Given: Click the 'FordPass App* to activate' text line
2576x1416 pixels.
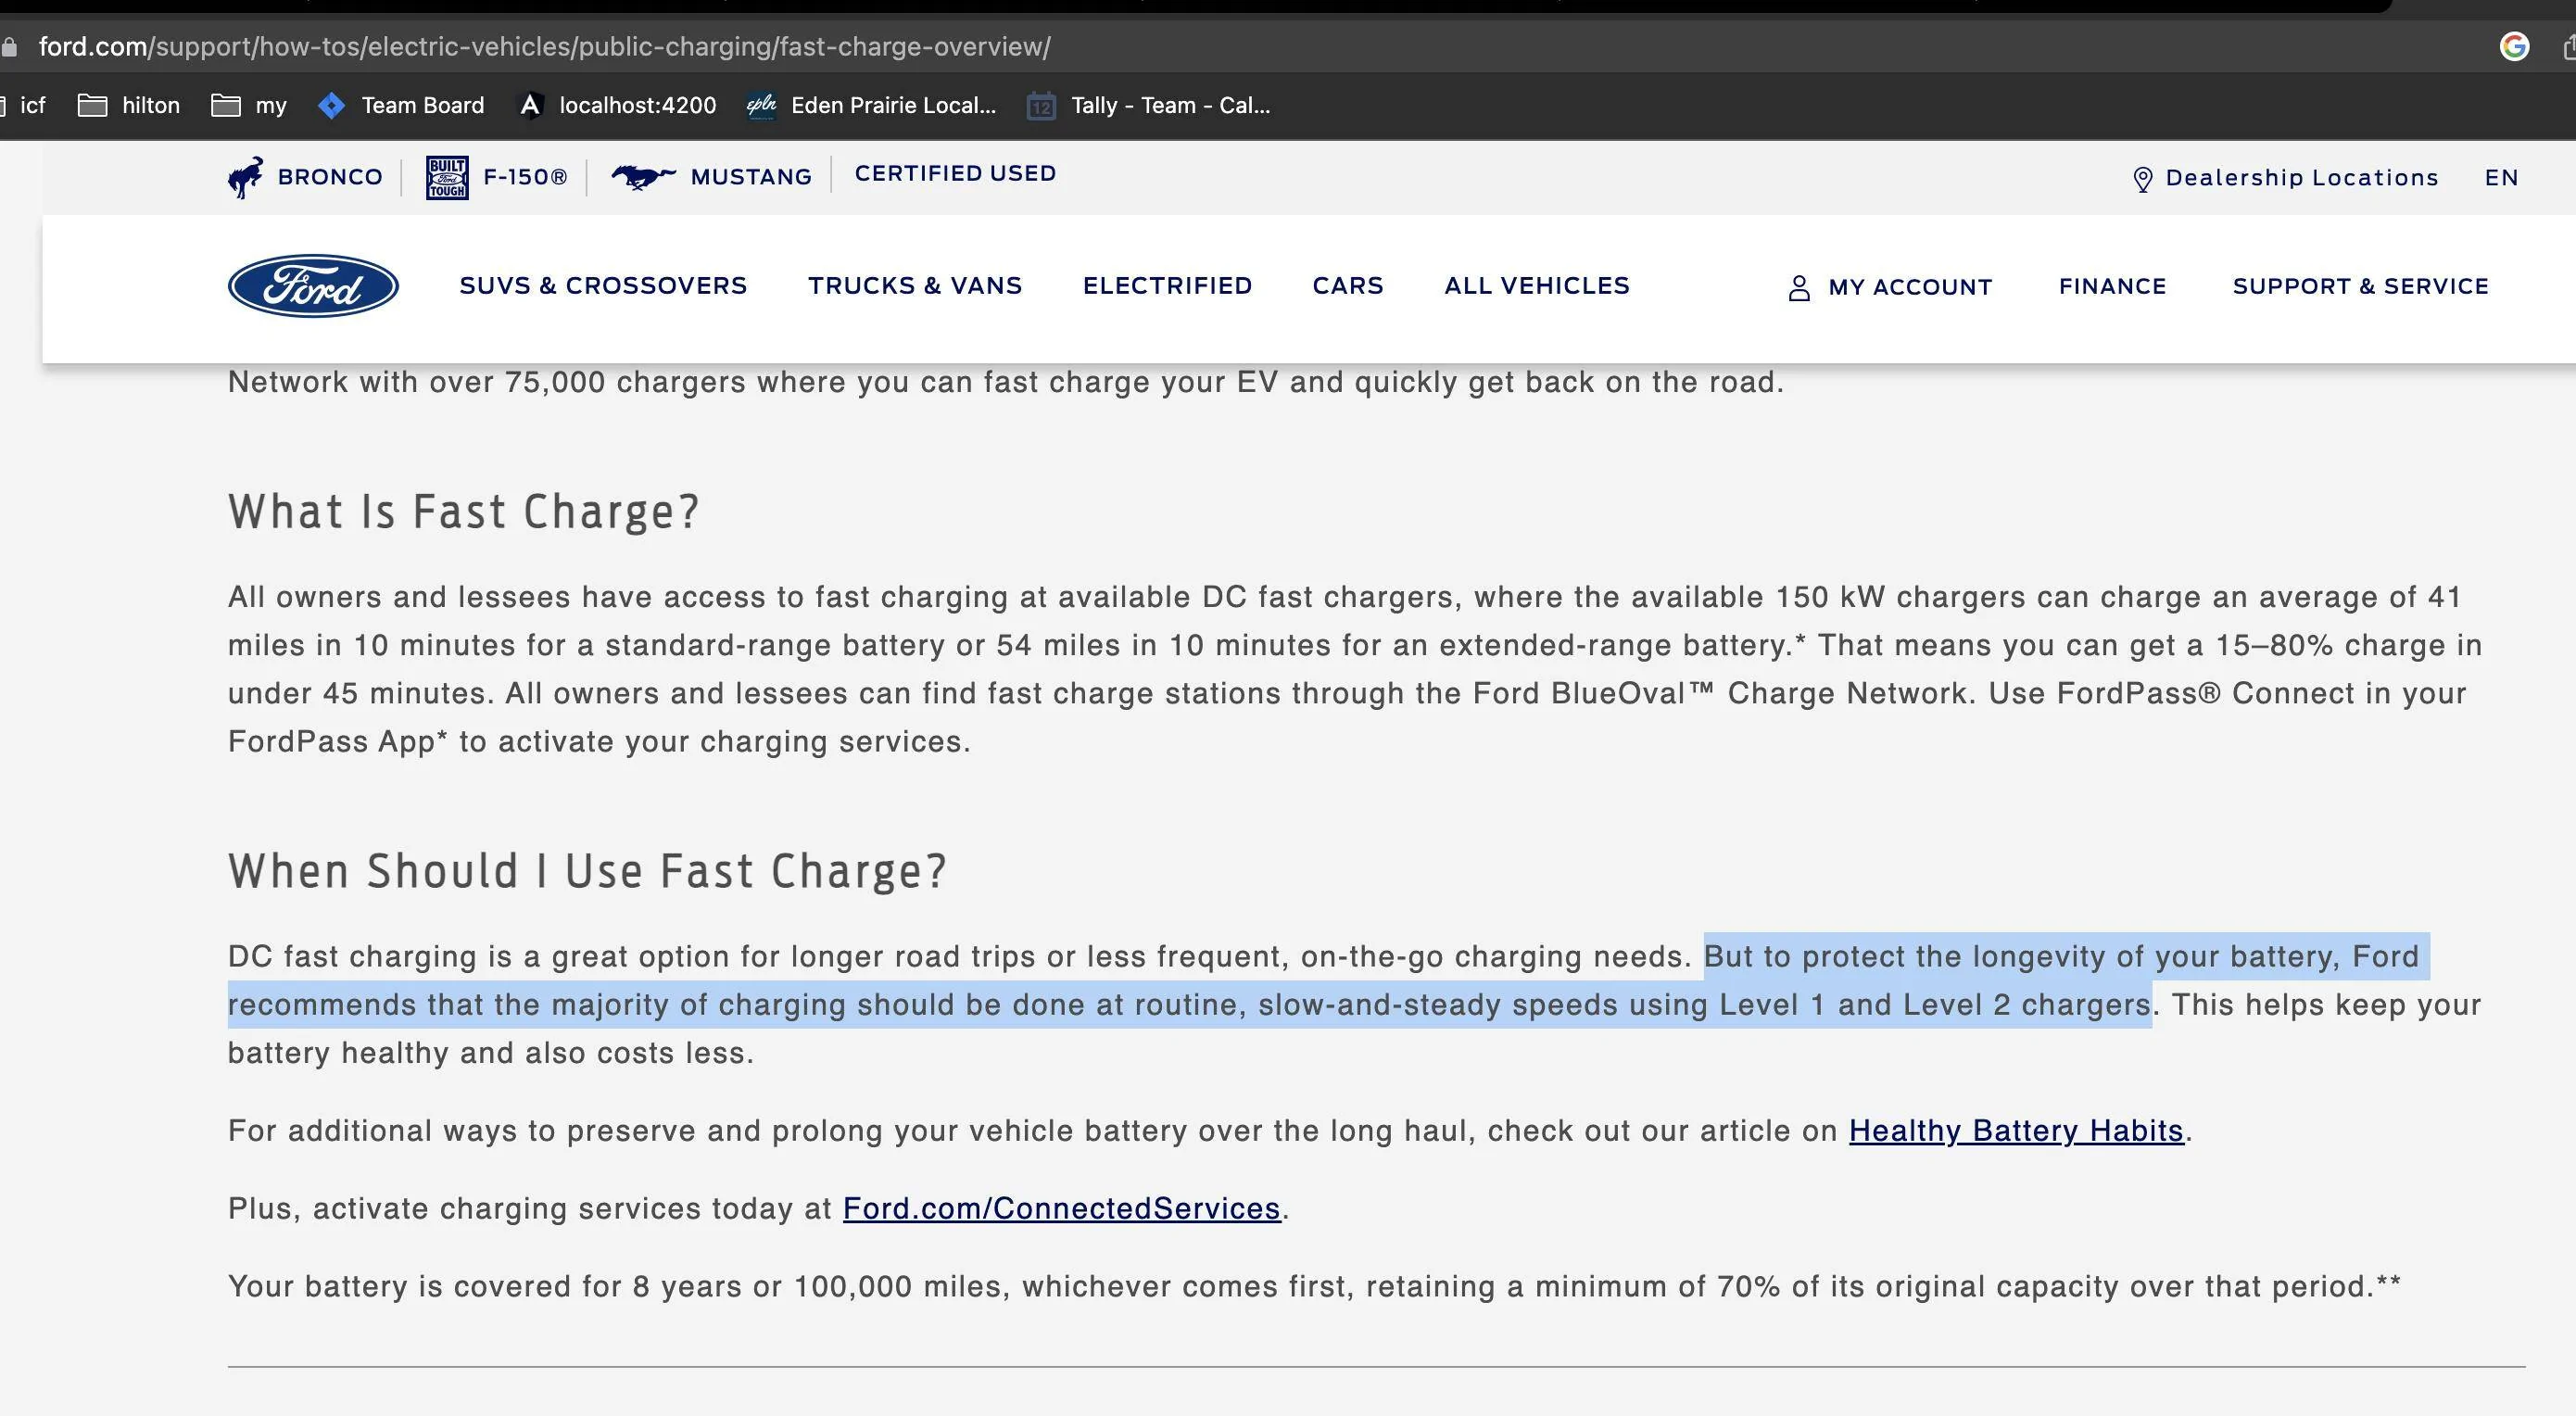Looking at the screenshot, I should point(599,742).
